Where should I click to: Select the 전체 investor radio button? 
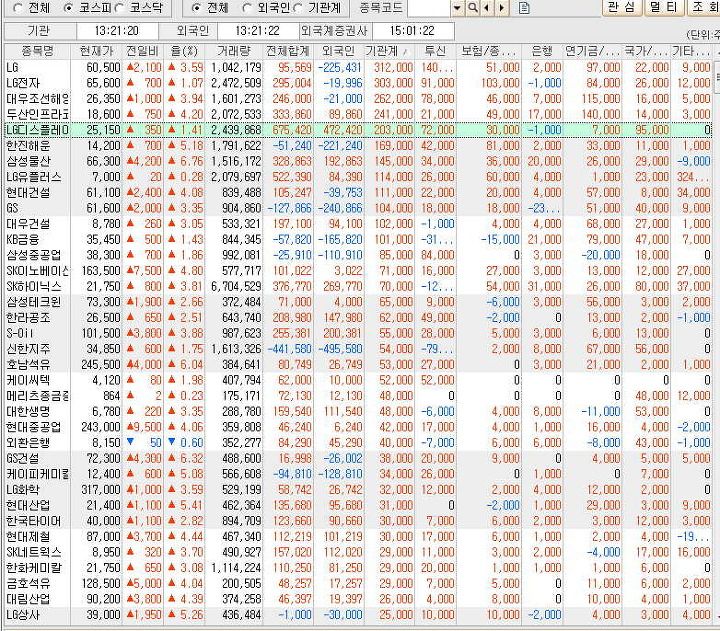(x=196, y=8)
